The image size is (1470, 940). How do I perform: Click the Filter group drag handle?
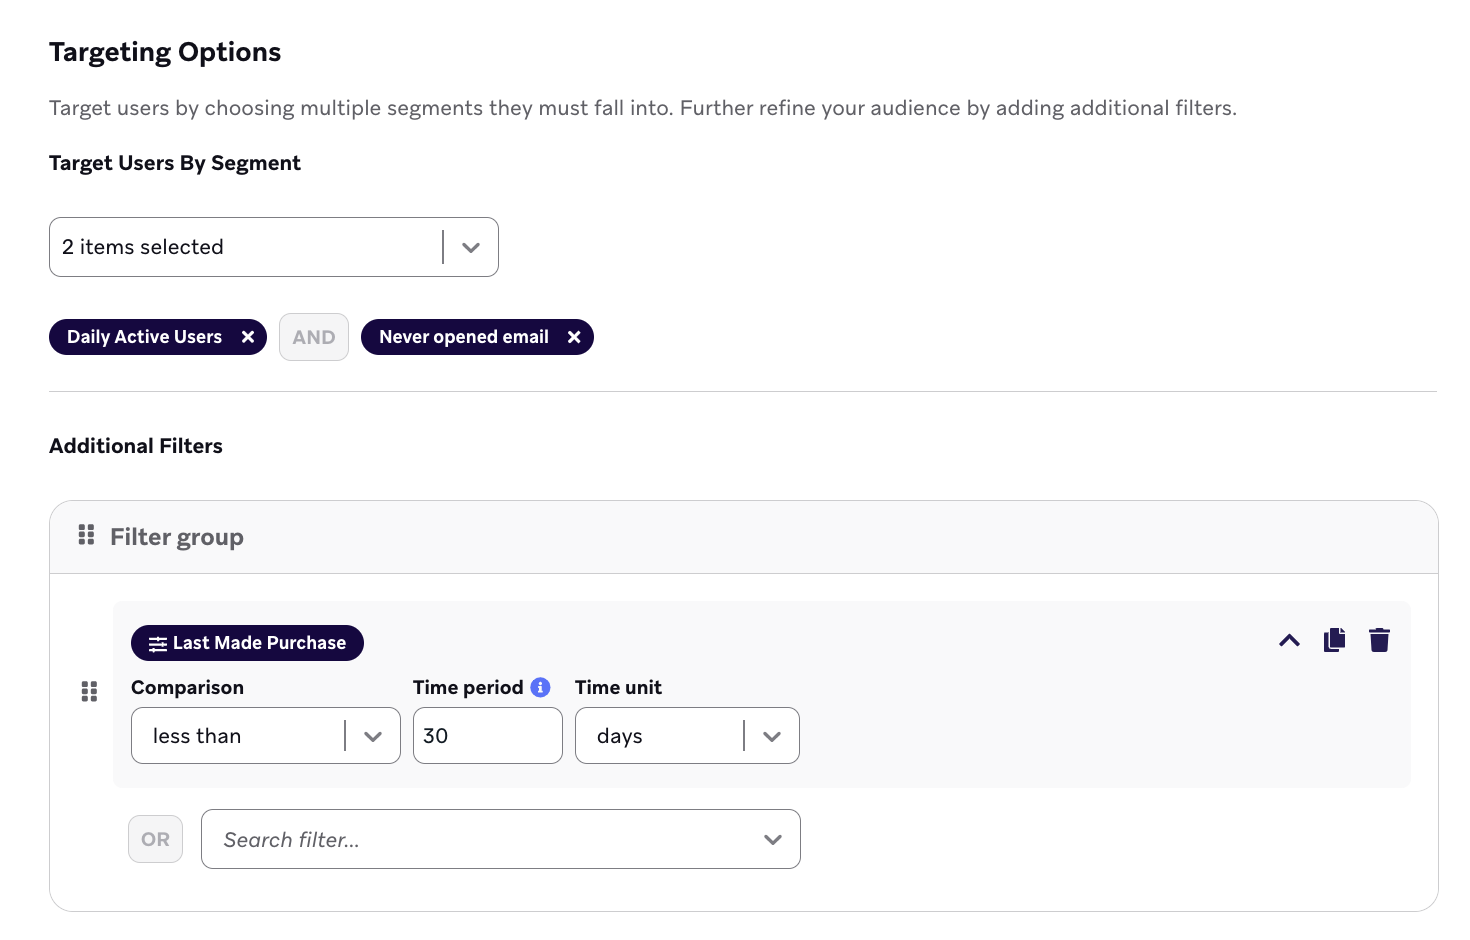[86, 536]
